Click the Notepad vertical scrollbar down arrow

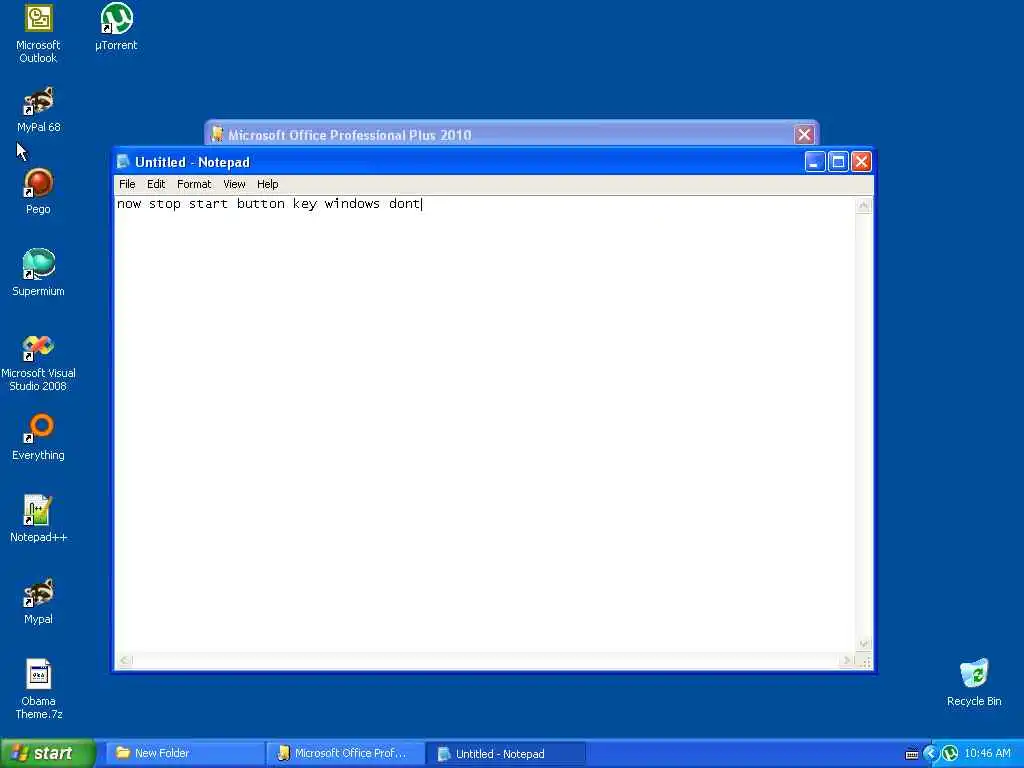(863, 644)
